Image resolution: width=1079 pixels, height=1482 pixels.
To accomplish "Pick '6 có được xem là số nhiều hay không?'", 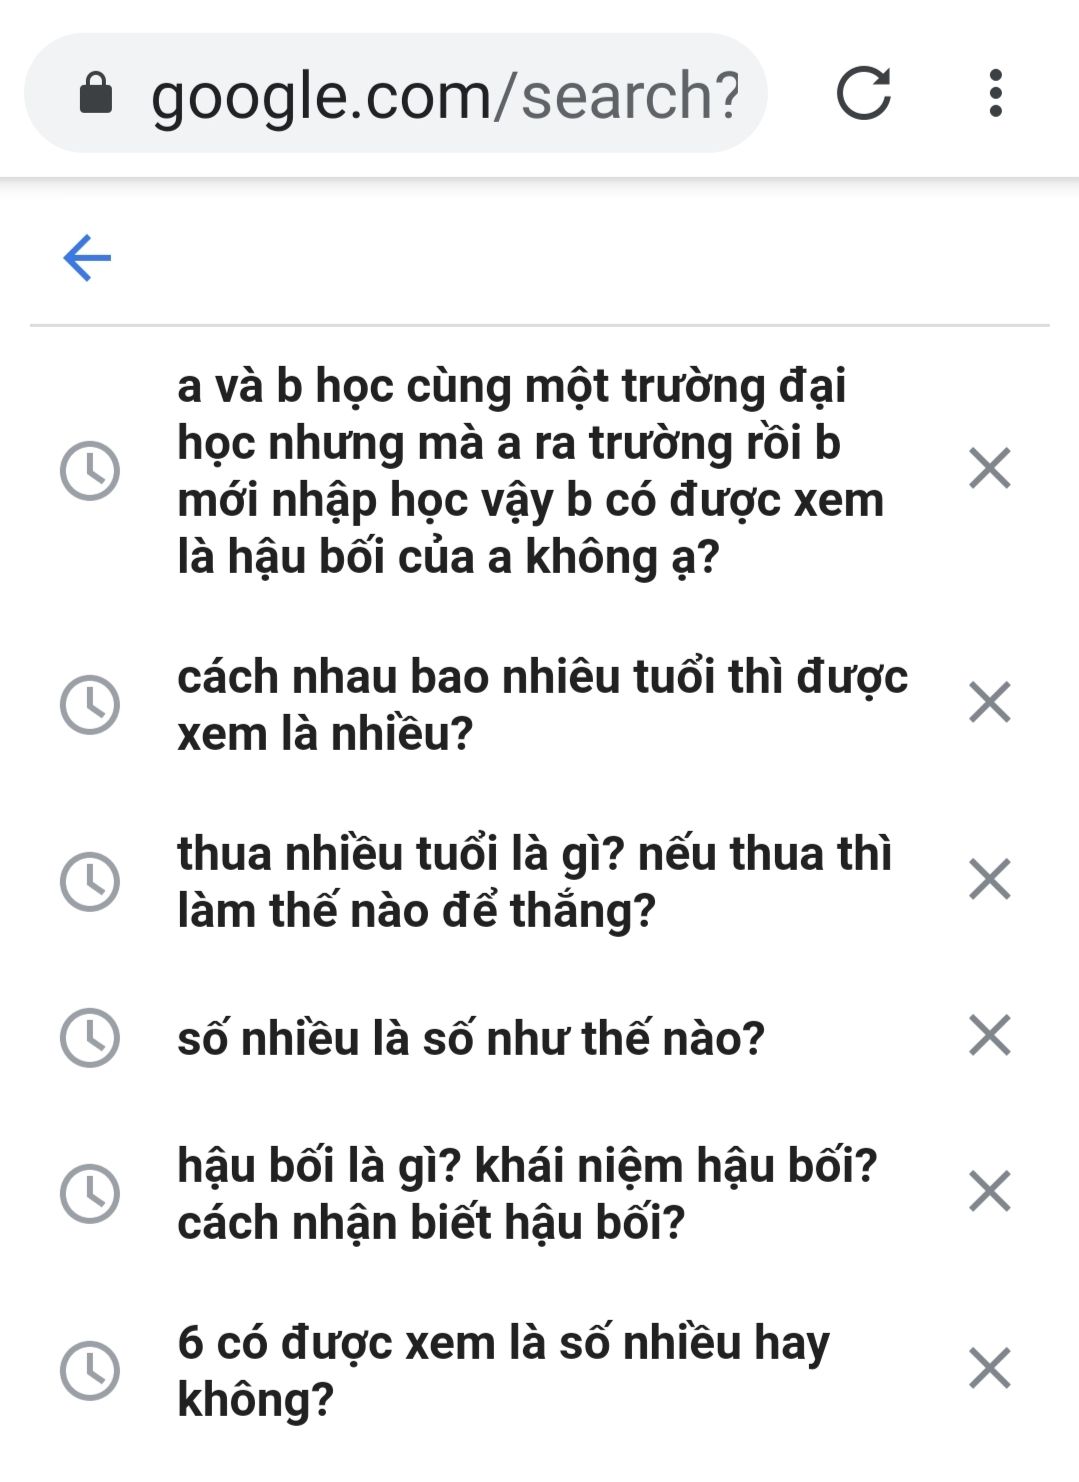I will coord(503,1370).
